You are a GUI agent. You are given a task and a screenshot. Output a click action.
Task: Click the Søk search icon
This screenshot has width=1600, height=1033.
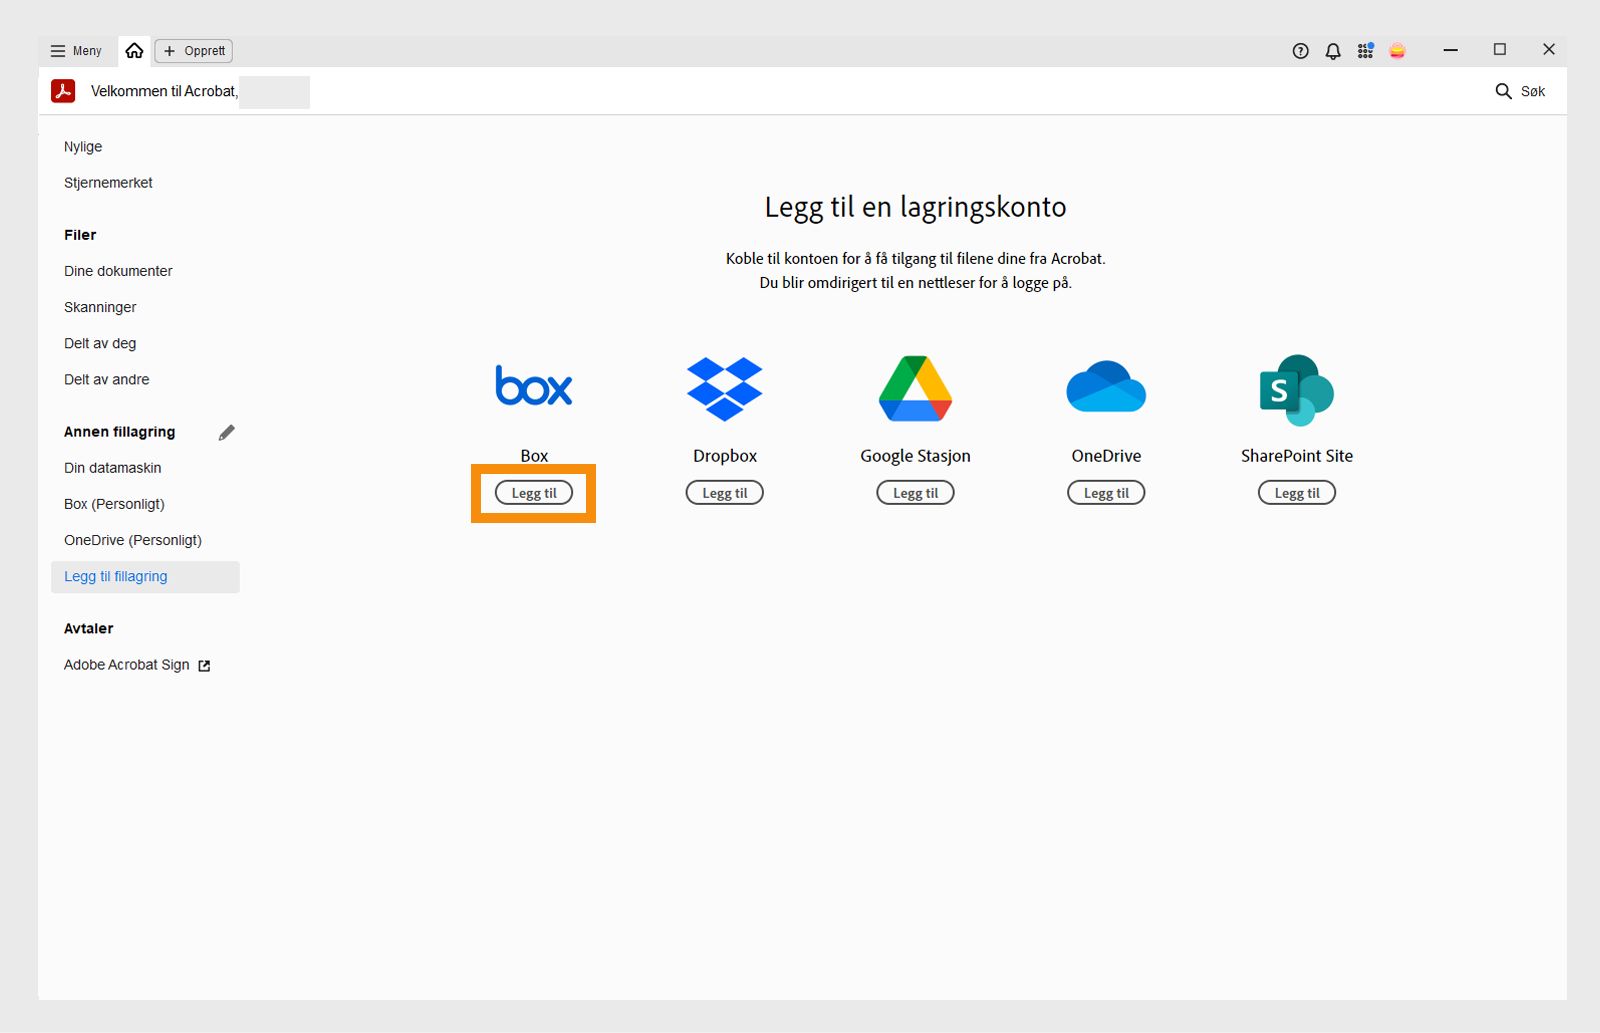pyautogui.click(x=1503, y=91)
